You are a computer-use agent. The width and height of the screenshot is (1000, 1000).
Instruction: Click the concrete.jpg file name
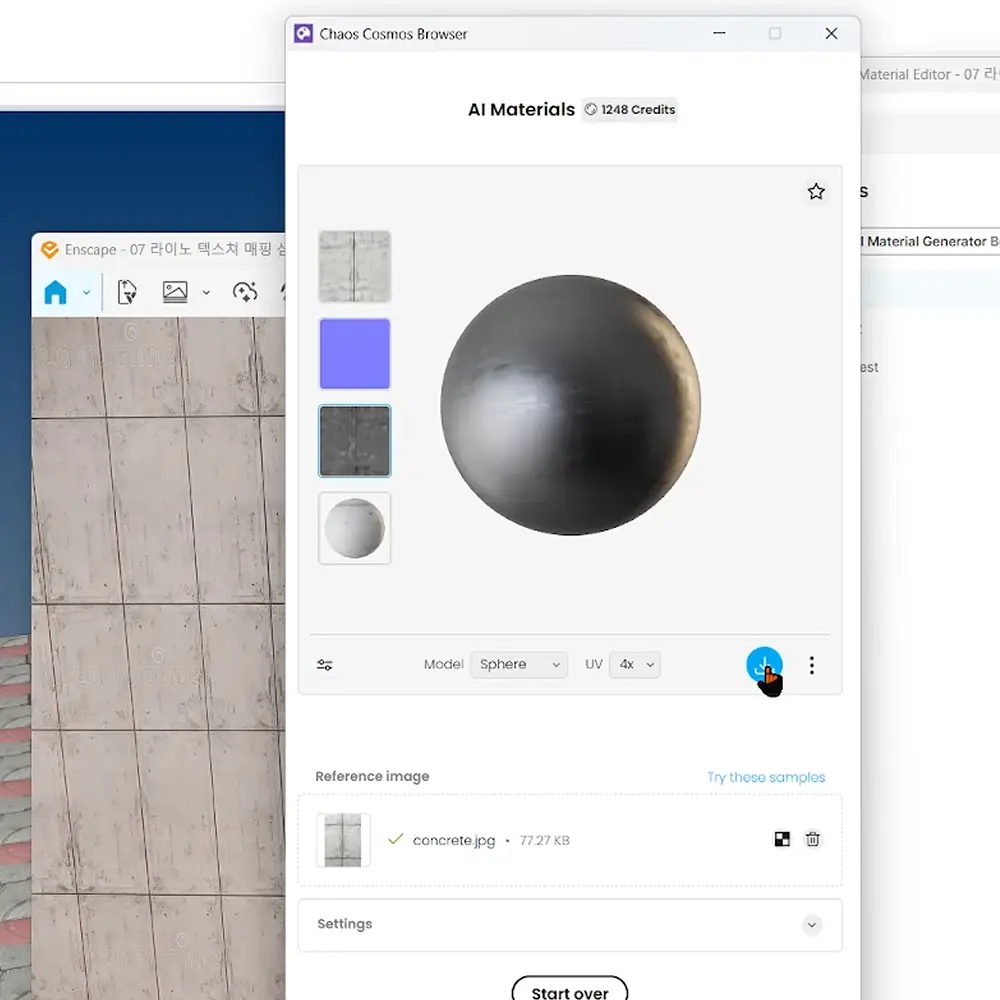[x=454, y=840]
